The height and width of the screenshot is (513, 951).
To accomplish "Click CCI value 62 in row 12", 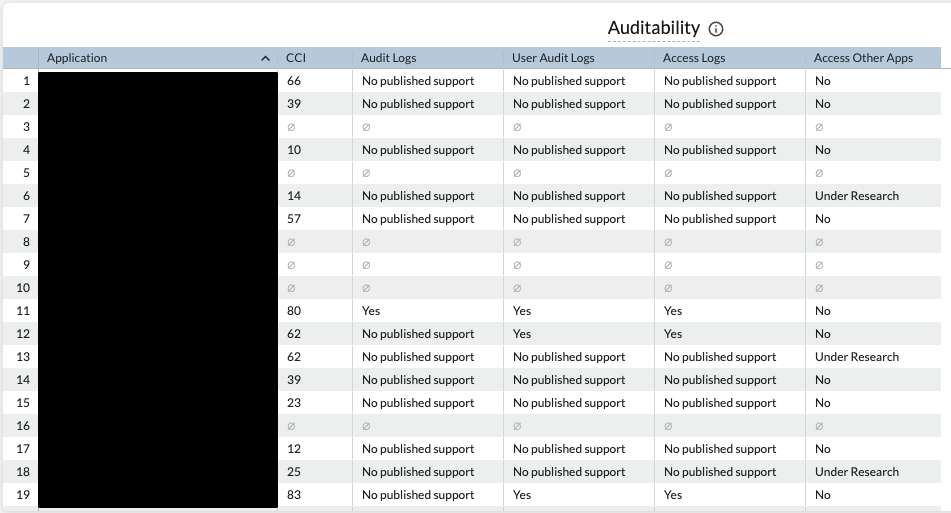I will click(x=294, y=334).
